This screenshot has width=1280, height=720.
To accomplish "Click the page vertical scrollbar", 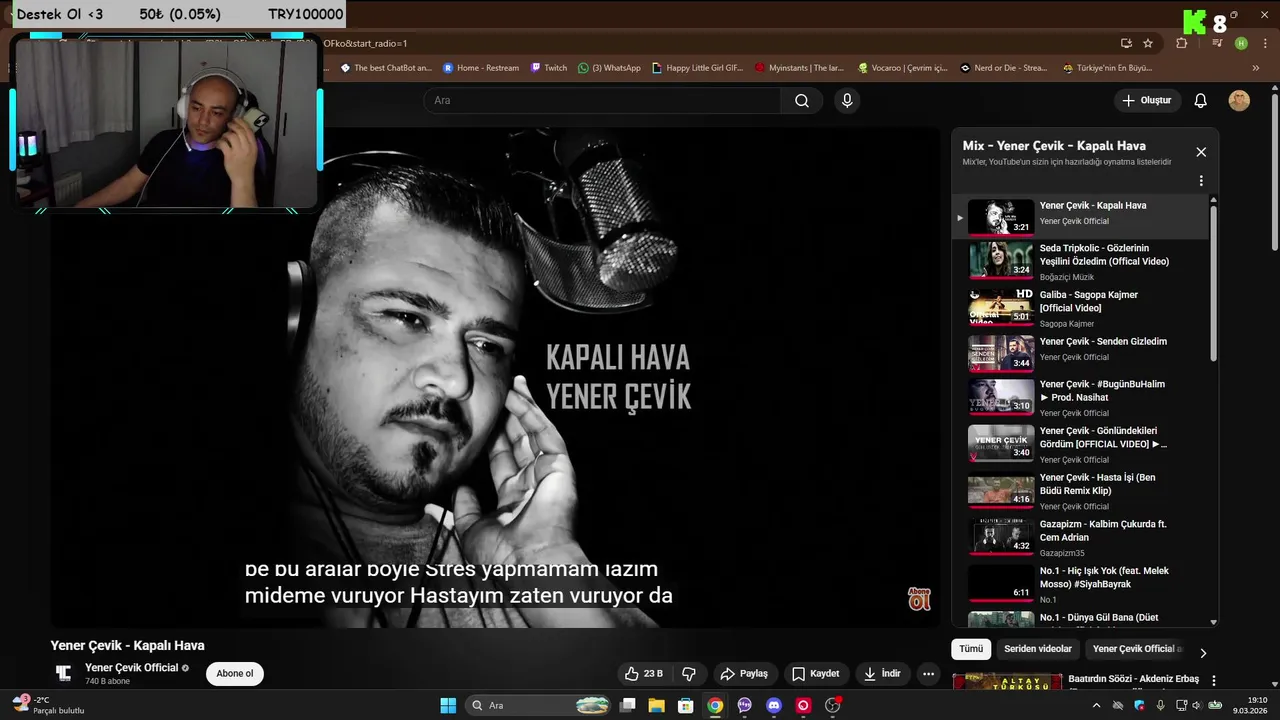I will point(1274,170).
